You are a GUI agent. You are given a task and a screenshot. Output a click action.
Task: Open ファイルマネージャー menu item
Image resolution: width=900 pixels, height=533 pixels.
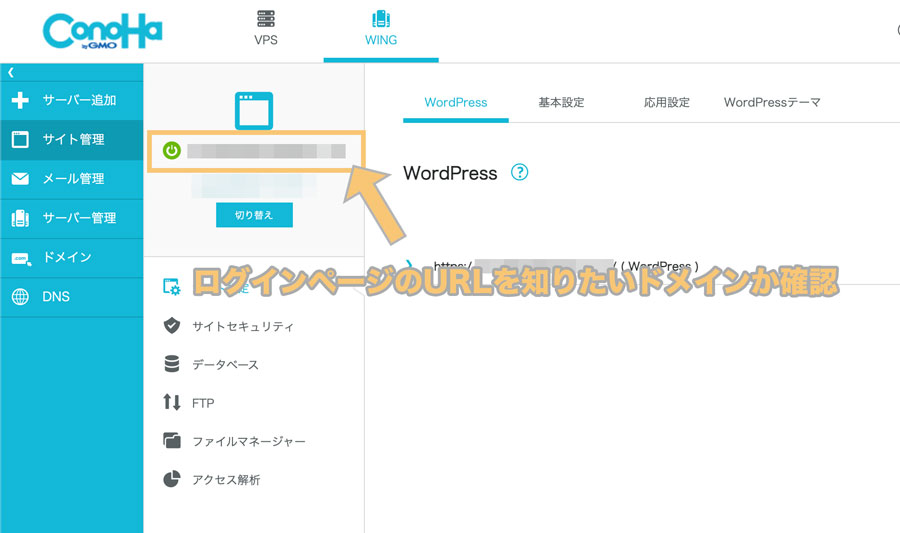coord(249,441)
